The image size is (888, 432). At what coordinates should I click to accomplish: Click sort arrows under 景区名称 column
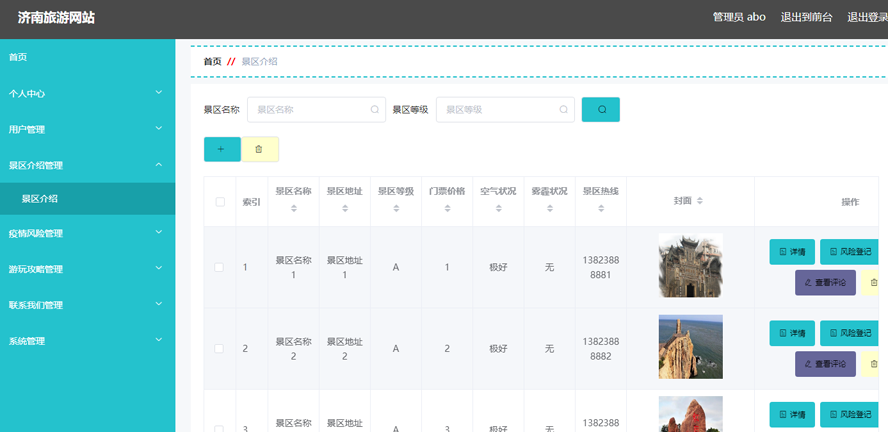coord(293,209)
